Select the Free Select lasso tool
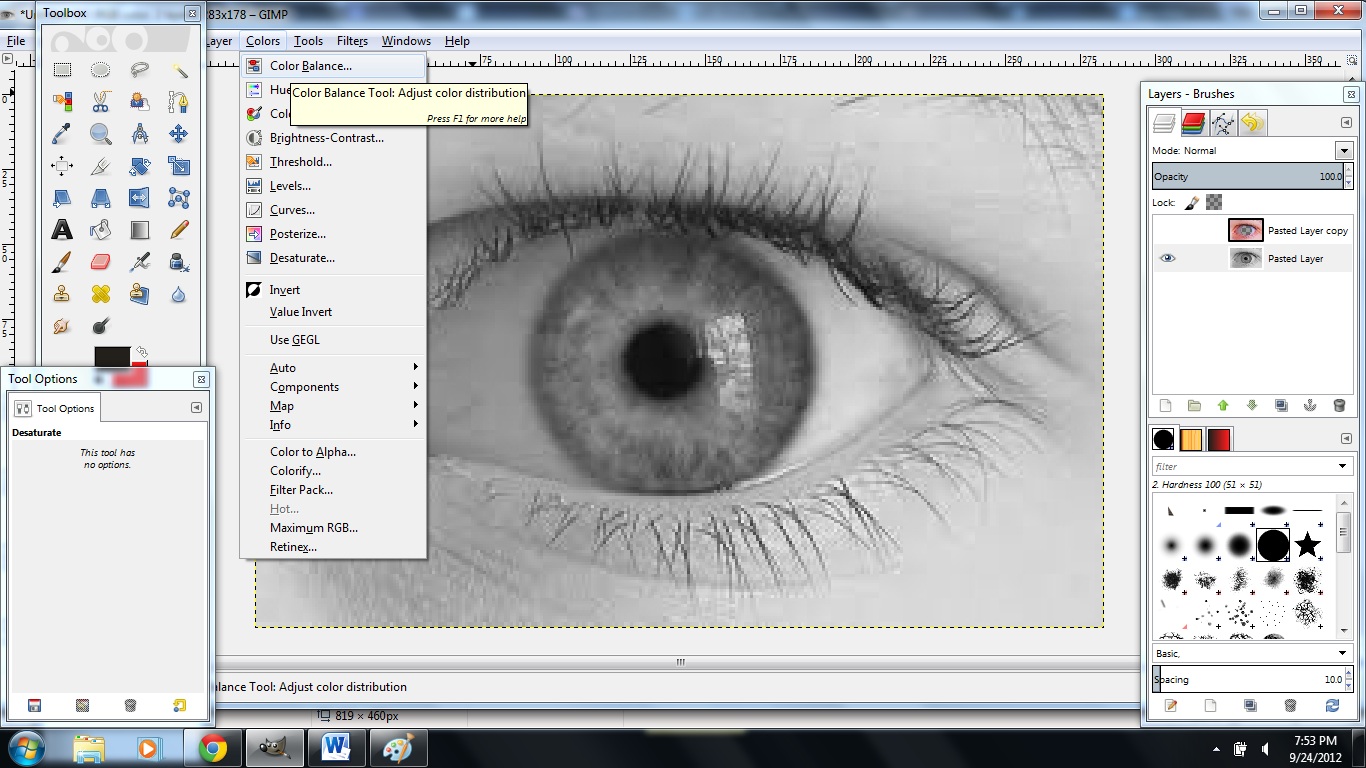1366x768 pixels. (140, 70)
